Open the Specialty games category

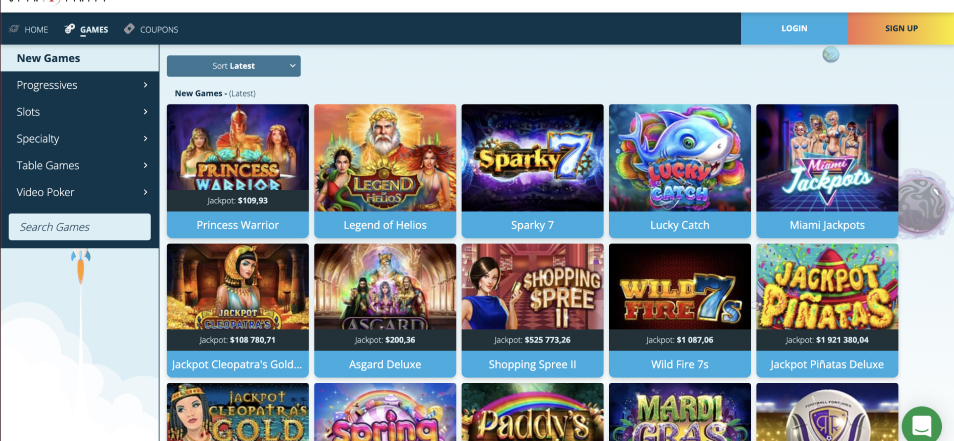80,139
